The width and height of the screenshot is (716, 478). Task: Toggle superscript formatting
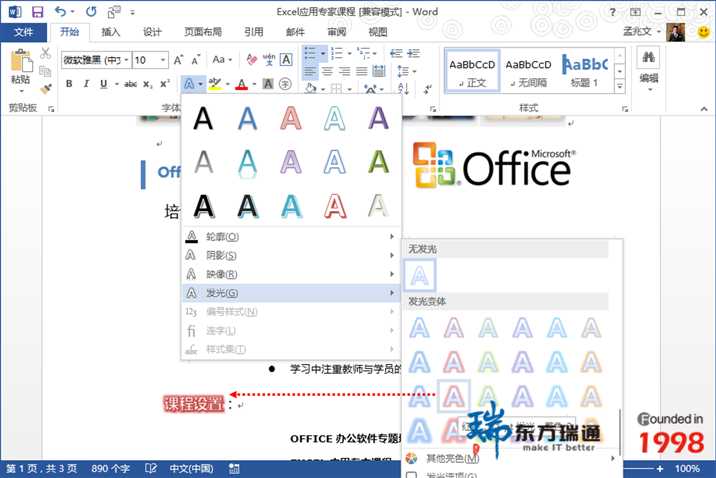165,84
